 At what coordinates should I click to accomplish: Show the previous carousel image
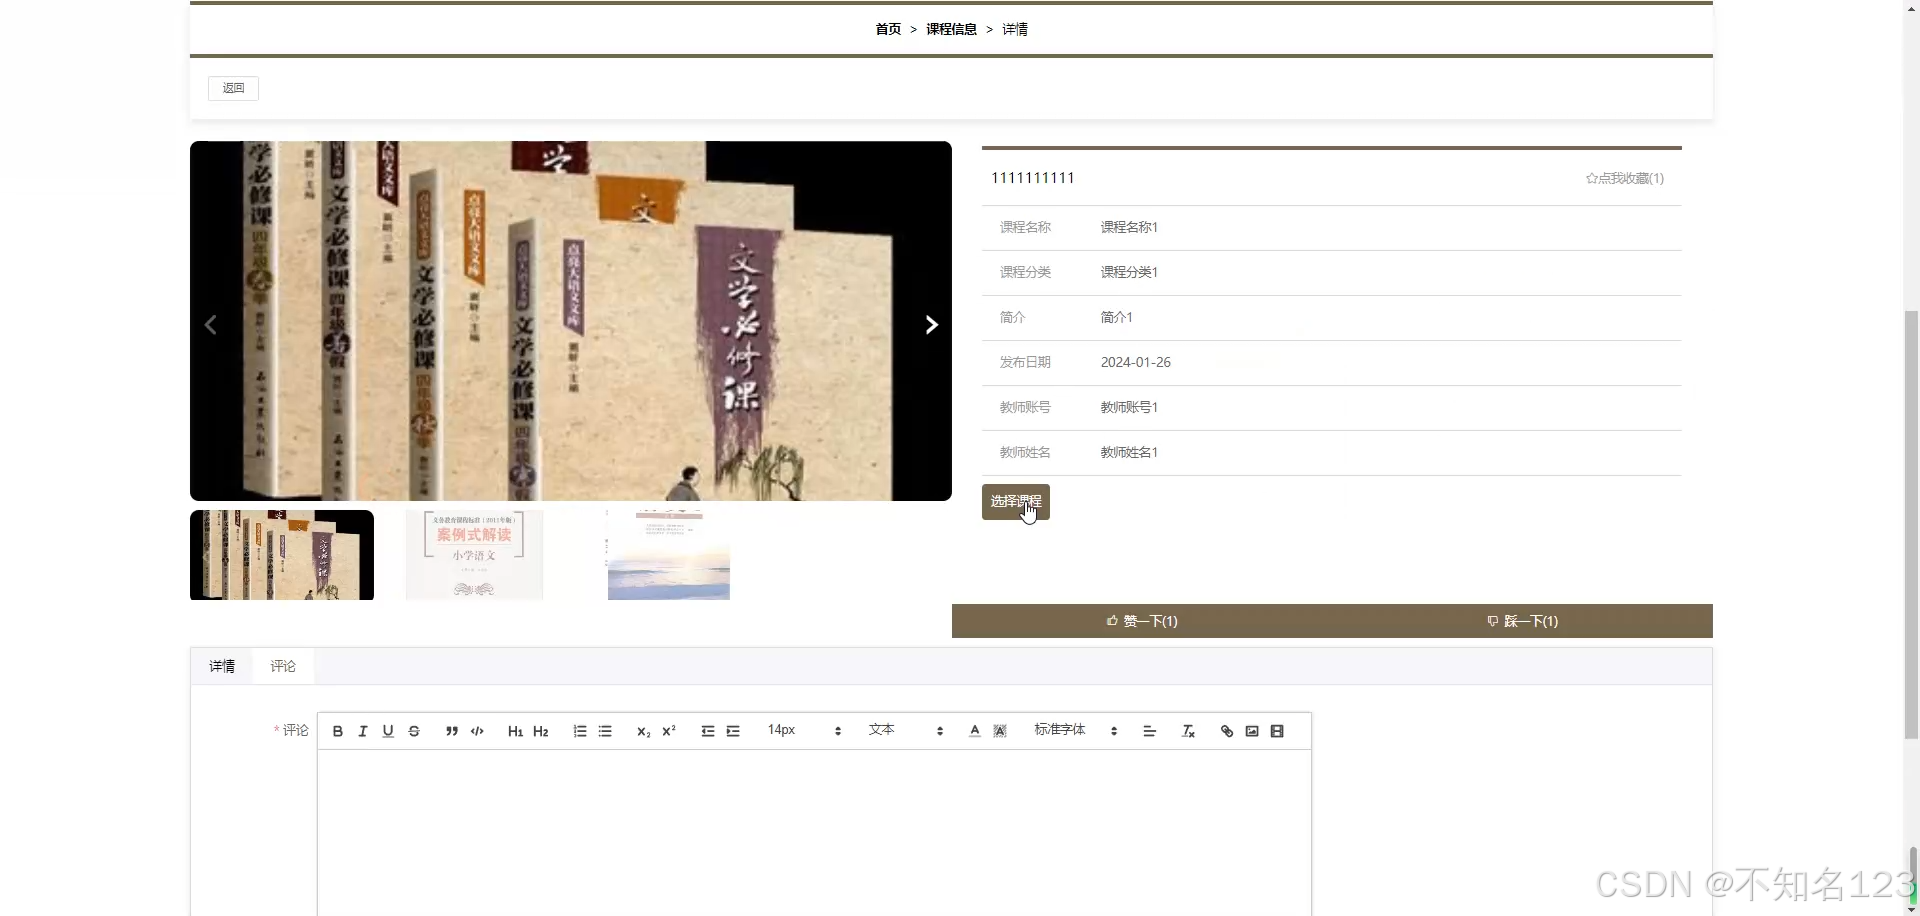(x=211, y=325)
